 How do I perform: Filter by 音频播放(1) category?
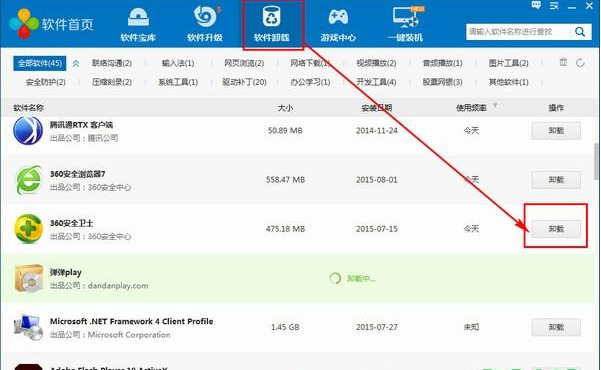click(x=442, y=63)
